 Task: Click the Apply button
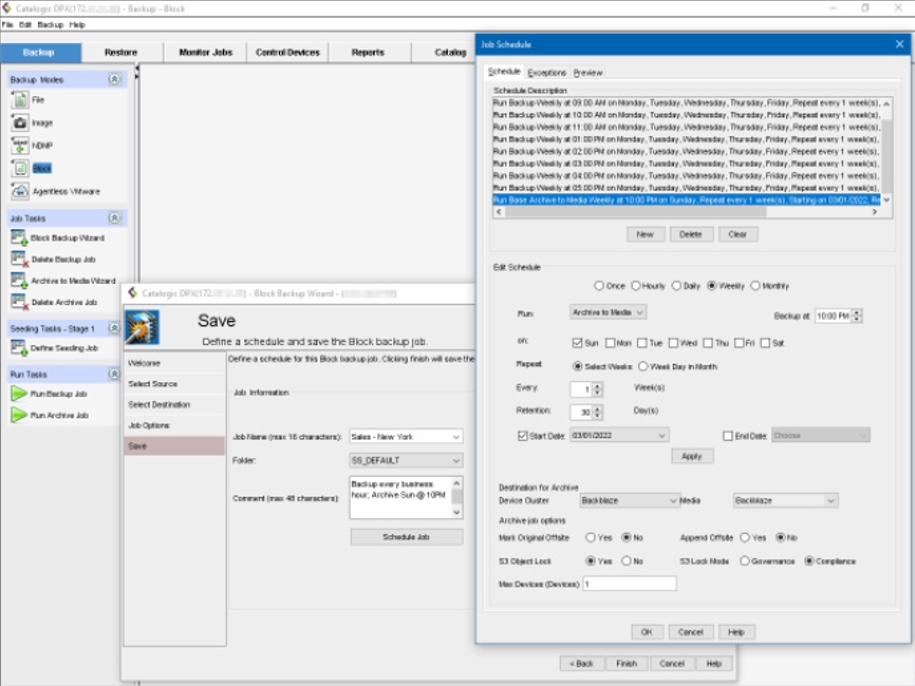tap(692, 455)
